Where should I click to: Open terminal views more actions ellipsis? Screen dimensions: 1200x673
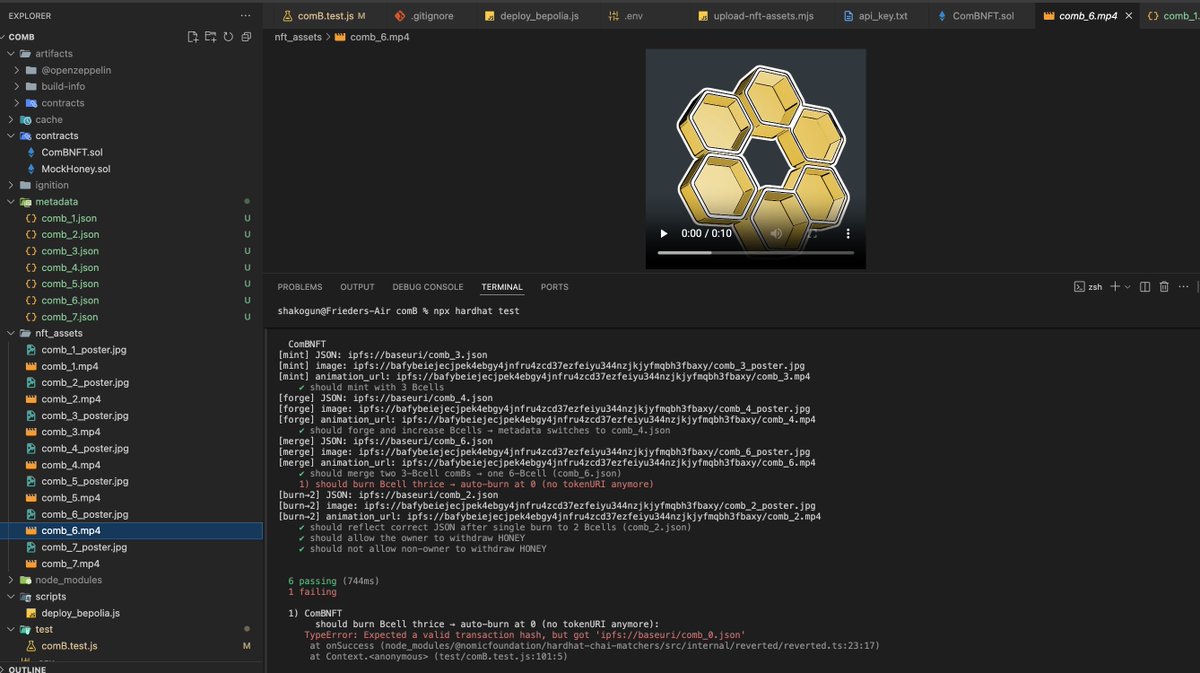1183,286
